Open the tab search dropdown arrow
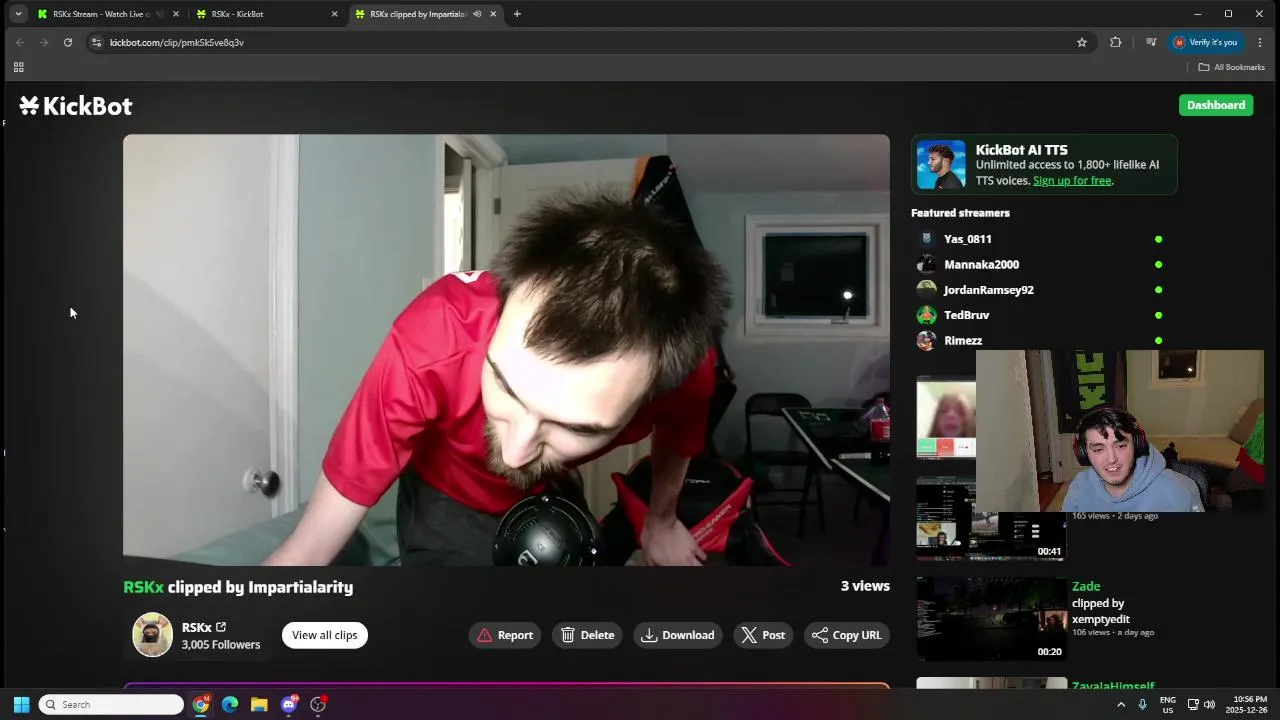1280x720 pixels. (x=18, y=14)
